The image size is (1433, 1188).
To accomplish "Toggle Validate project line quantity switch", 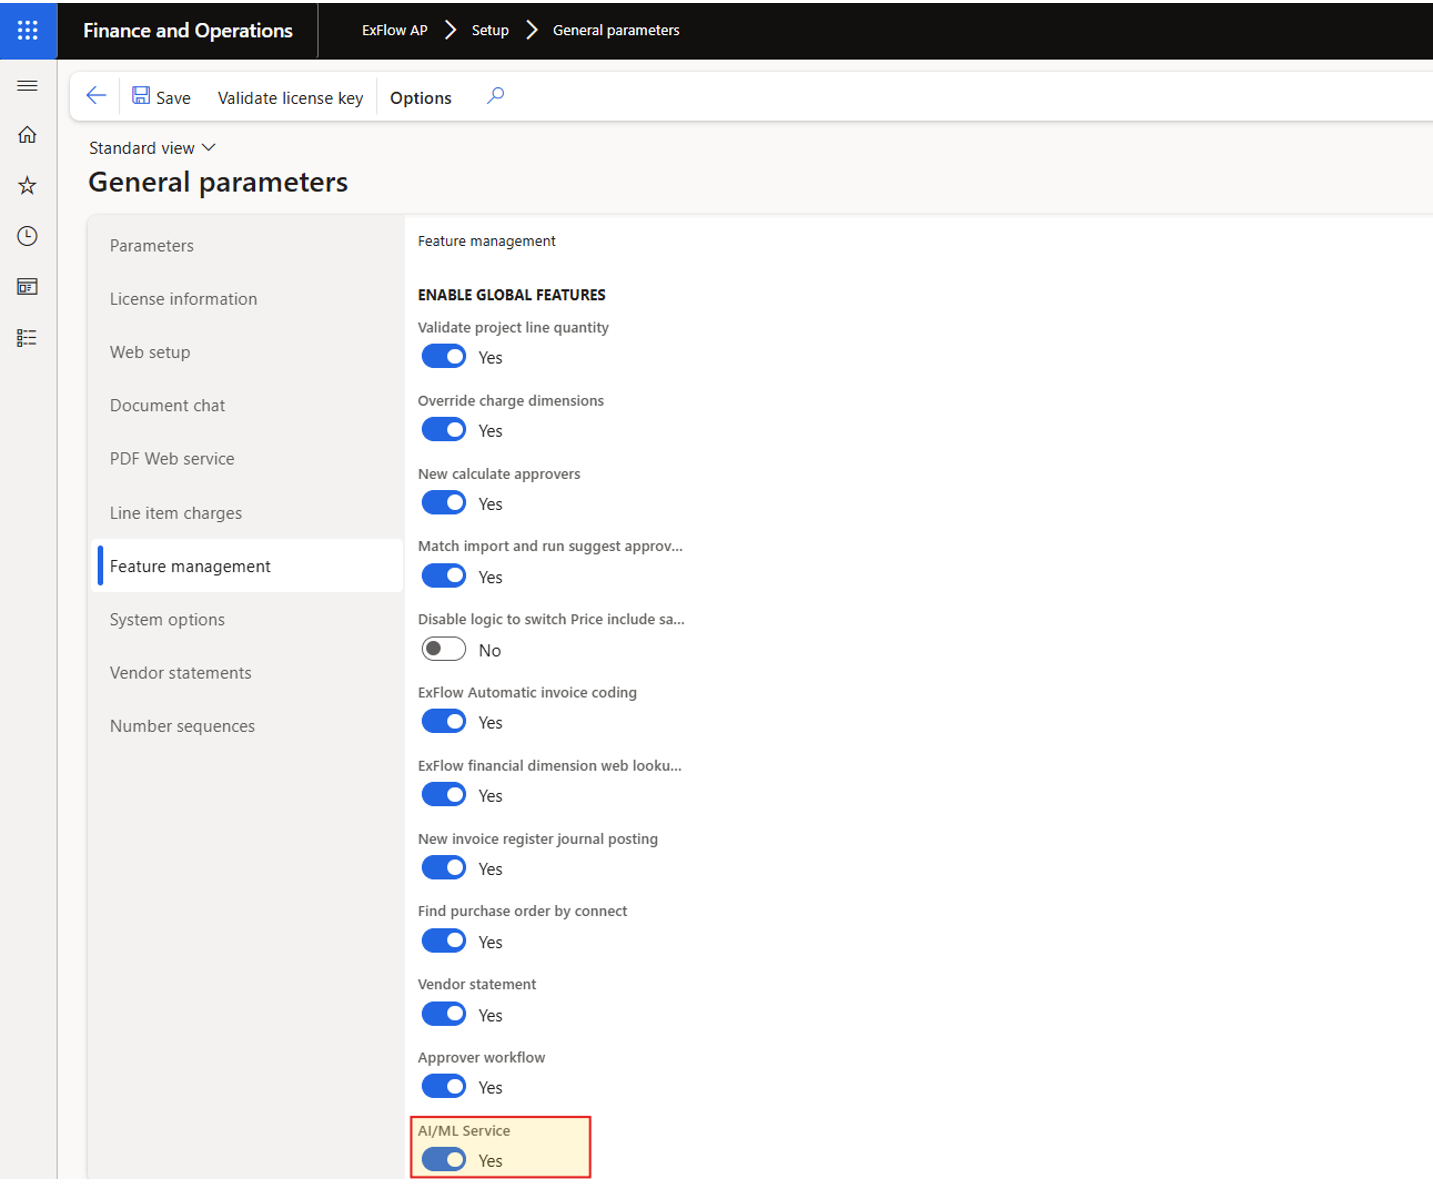I will [444, 357].
